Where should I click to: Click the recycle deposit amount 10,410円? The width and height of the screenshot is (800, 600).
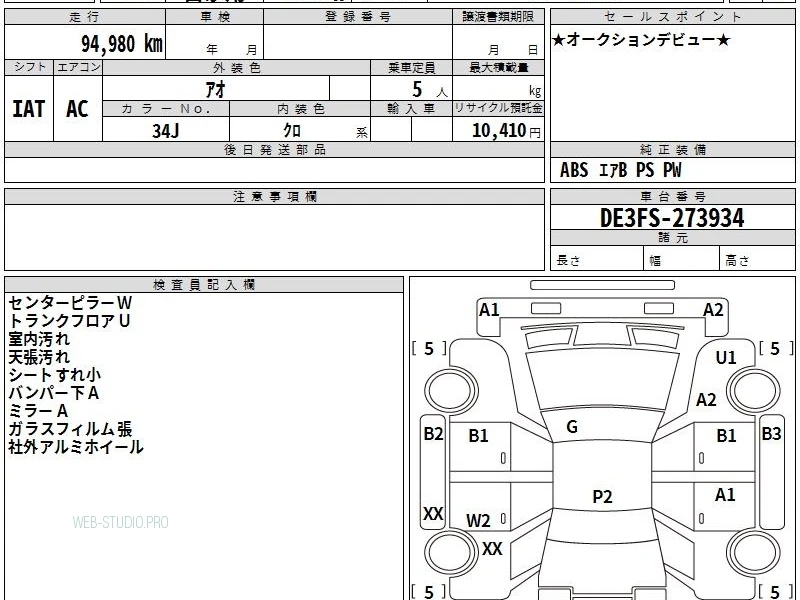click(506, 131)
